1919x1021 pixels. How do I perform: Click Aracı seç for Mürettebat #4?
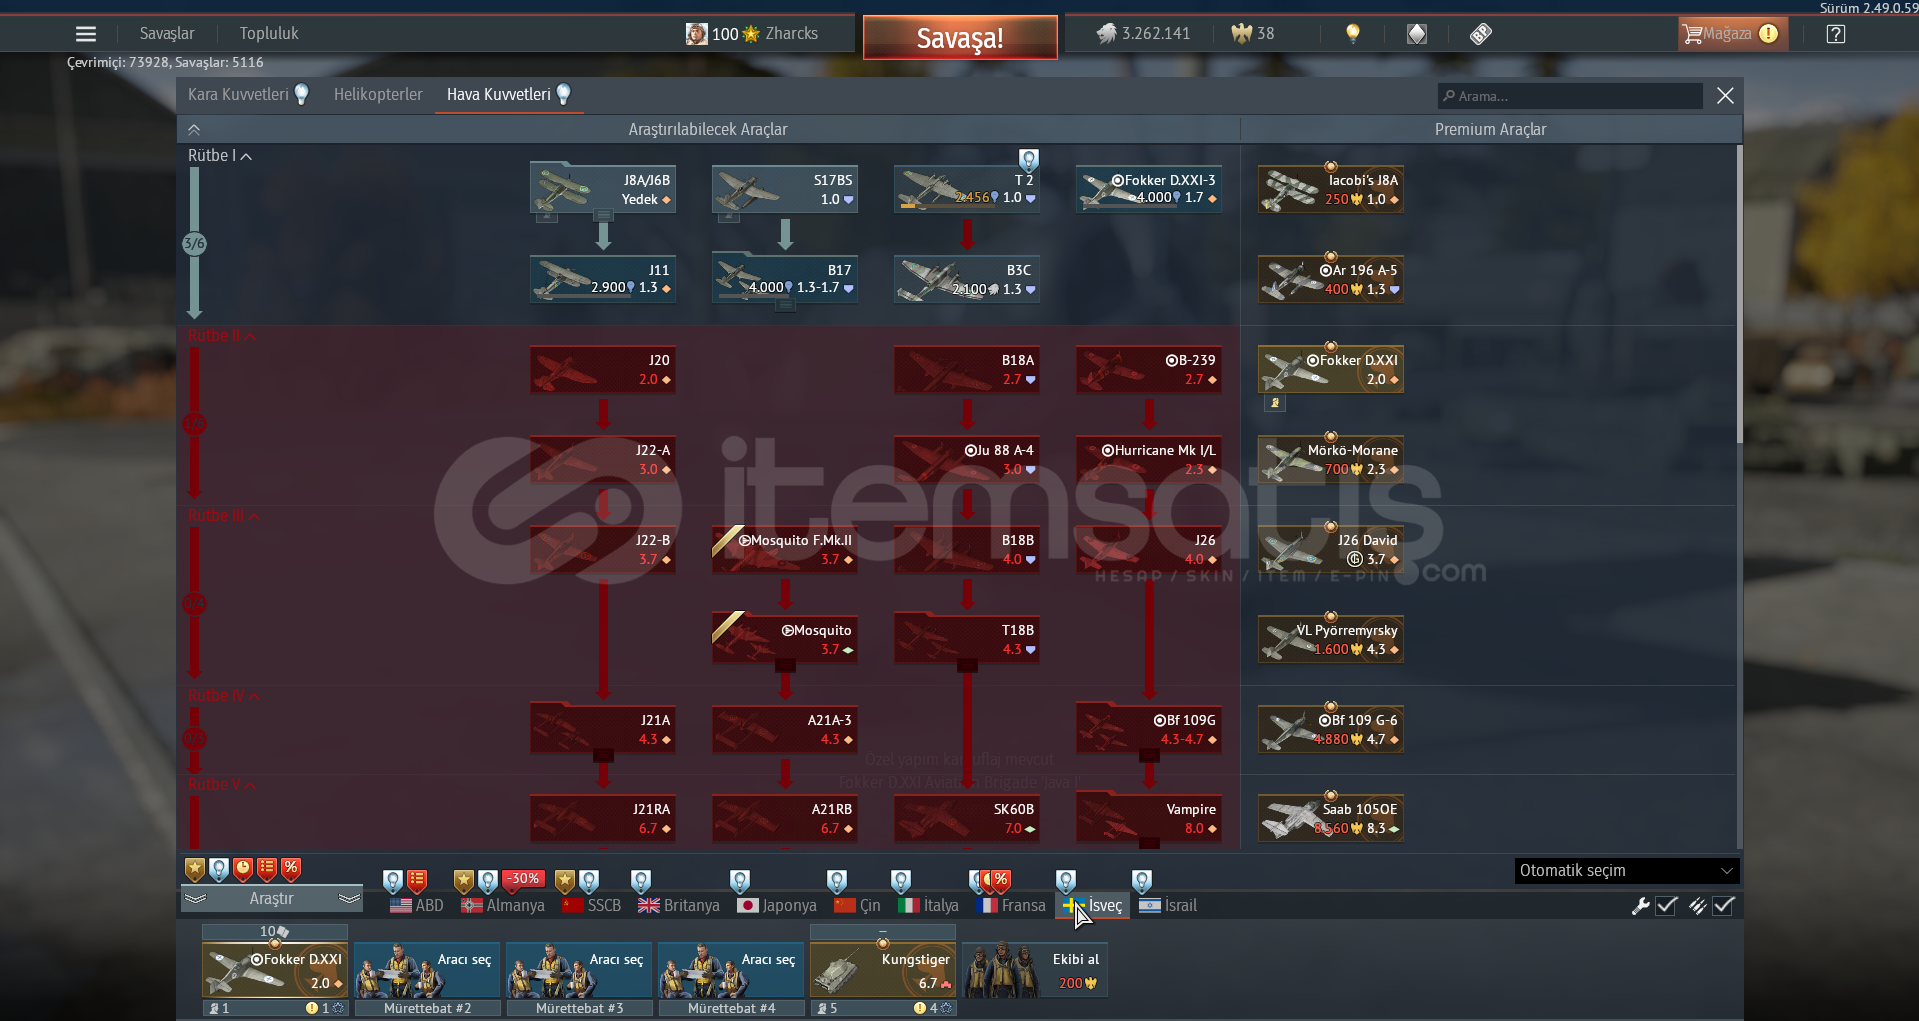[x=731, y=970]
